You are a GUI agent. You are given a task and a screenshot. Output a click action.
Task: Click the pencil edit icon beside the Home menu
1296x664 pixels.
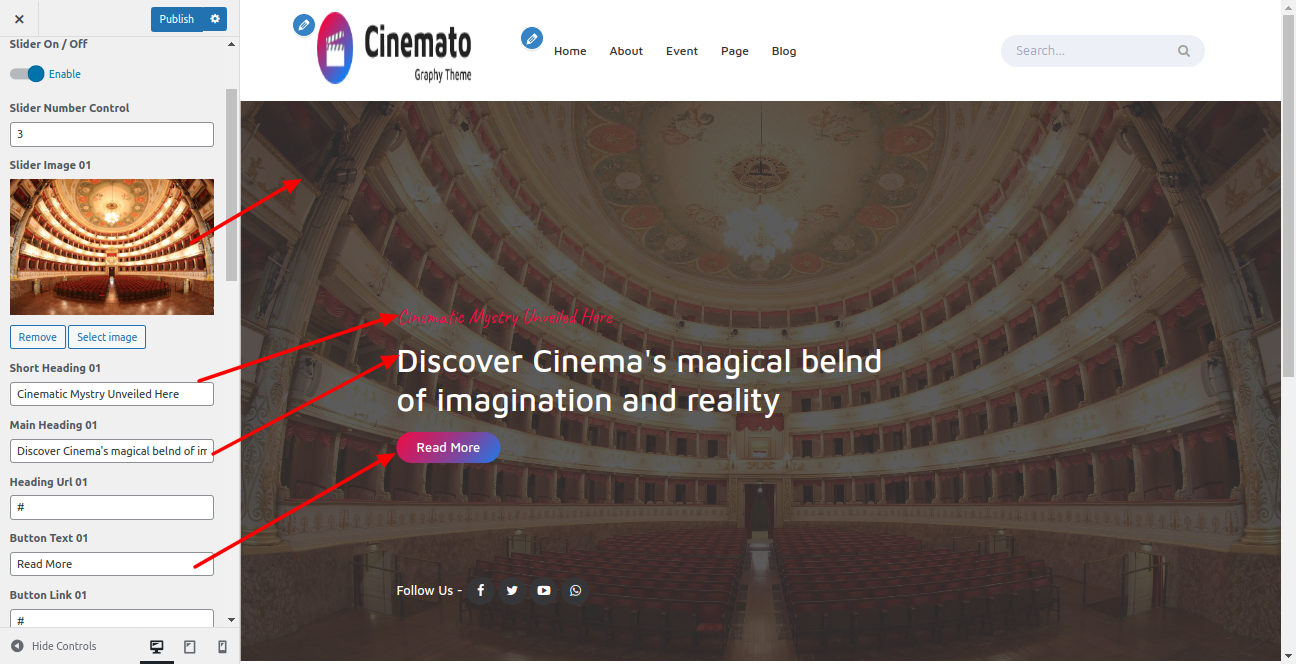(532, 38)
